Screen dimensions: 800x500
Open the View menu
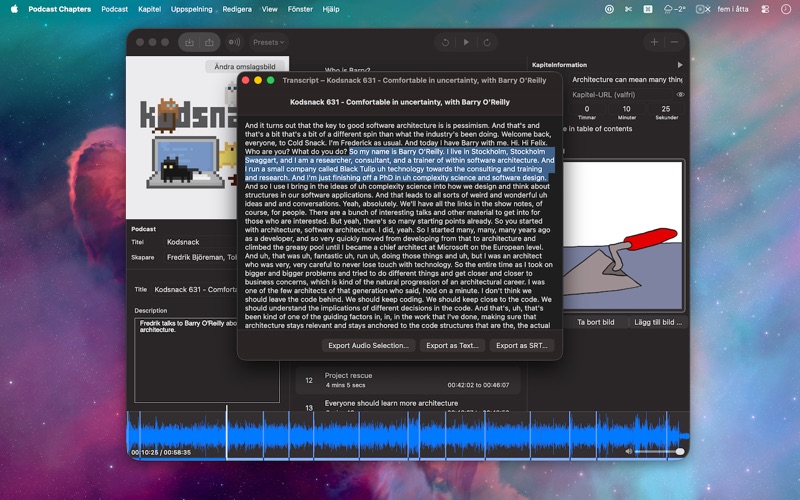(269, 9)
